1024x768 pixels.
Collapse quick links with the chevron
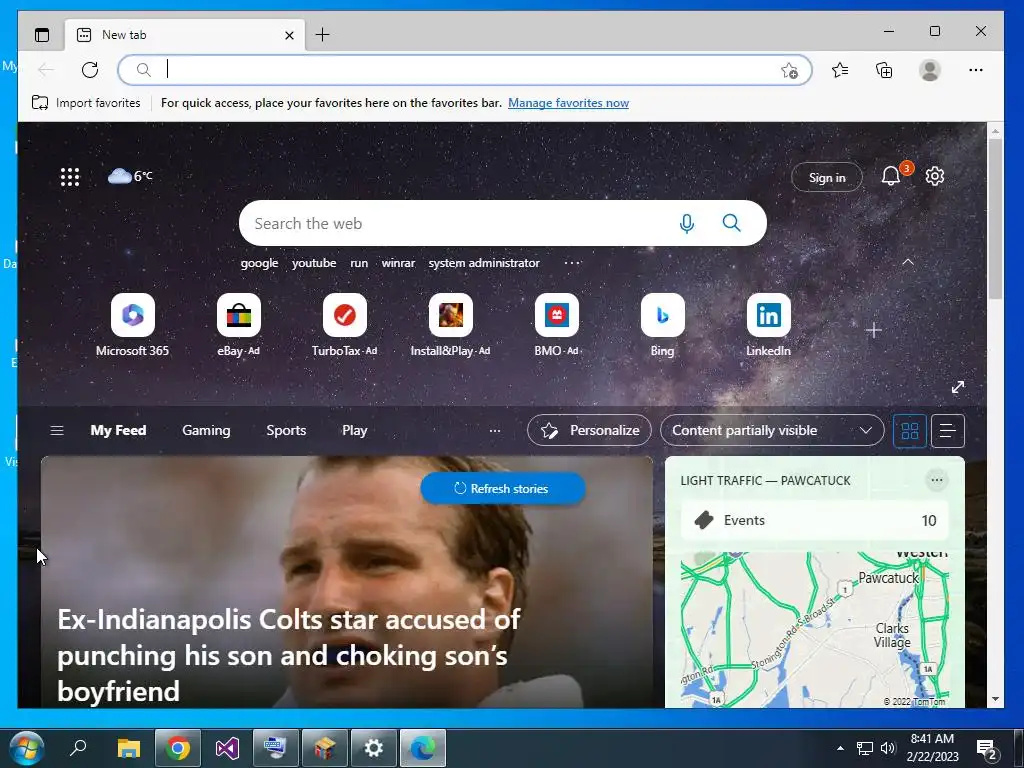[908, 262]
